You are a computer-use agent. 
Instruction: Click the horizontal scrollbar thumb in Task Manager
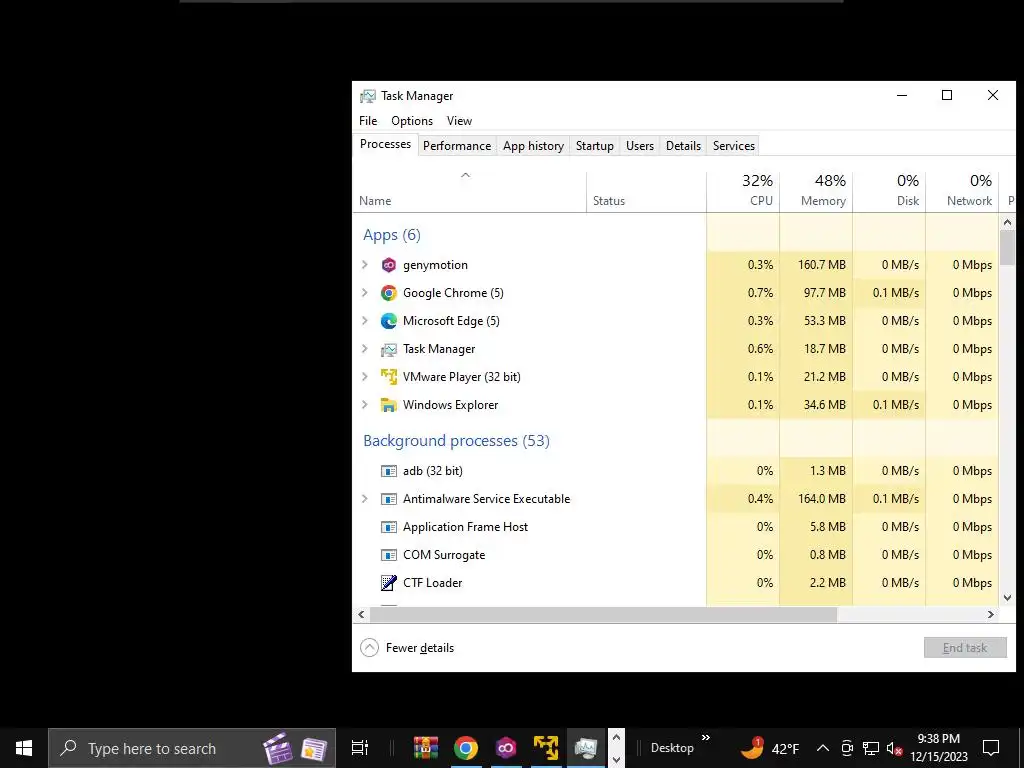(x=603, y=615)
